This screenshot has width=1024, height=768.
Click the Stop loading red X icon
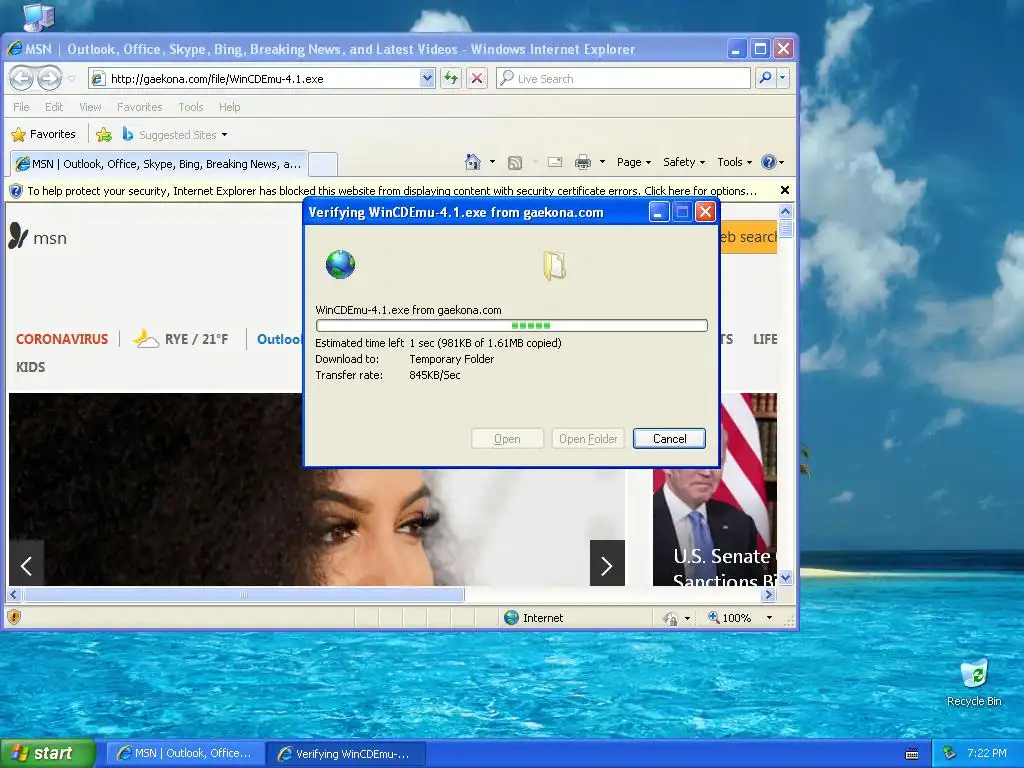point(477,78)
